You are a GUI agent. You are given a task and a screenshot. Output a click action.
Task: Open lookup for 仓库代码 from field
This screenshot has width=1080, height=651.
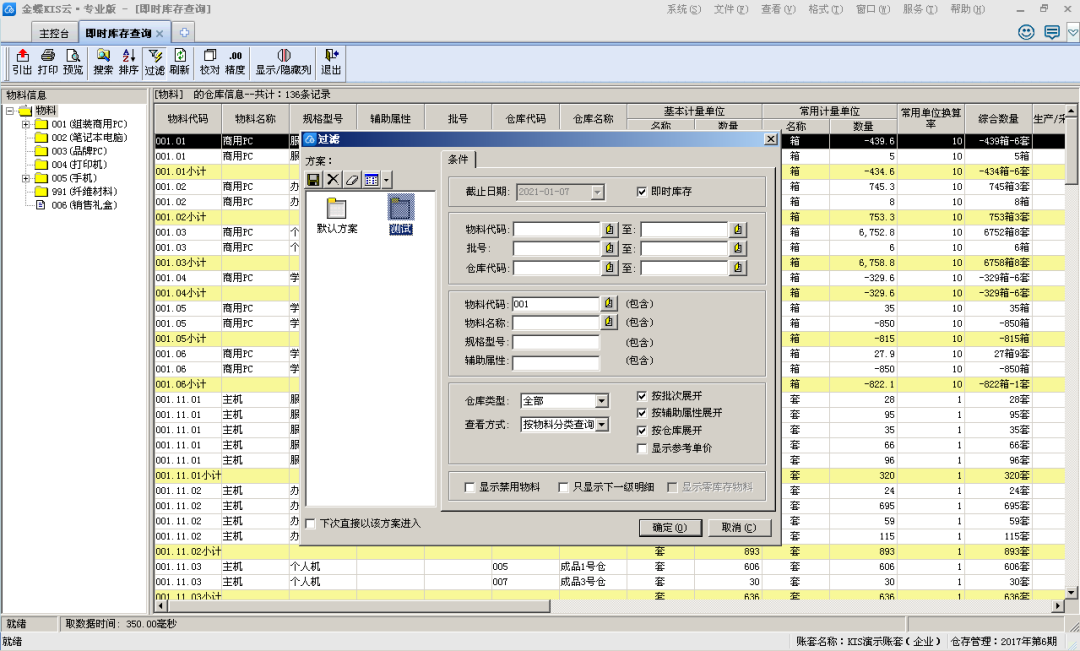(610, 267)
